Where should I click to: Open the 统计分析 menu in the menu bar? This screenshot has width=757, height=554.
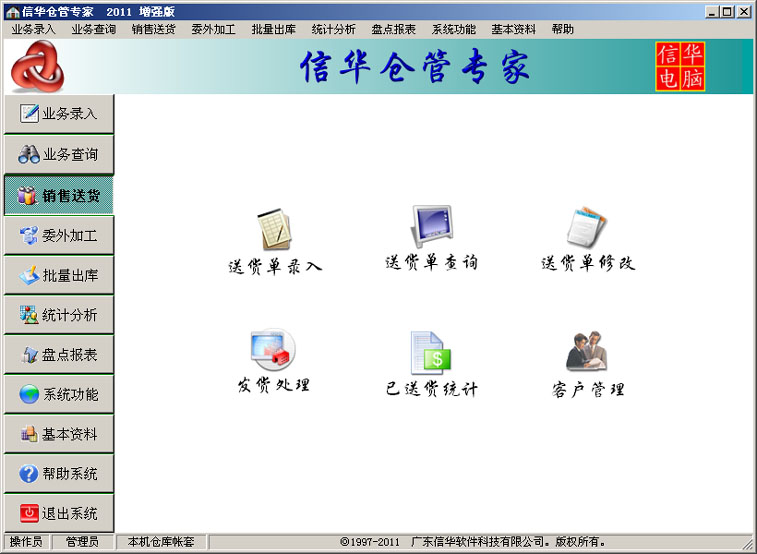tap(334, 29)
